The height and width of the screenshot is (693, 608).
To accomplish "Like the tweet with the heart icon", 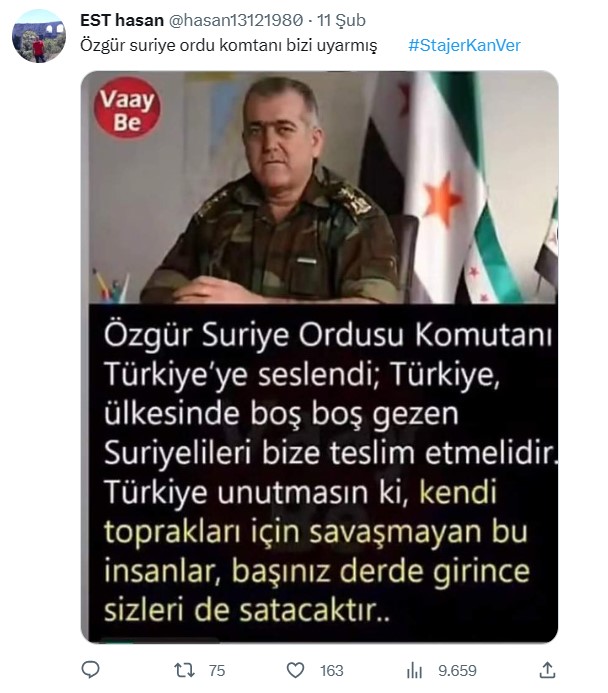I will 295,670.
